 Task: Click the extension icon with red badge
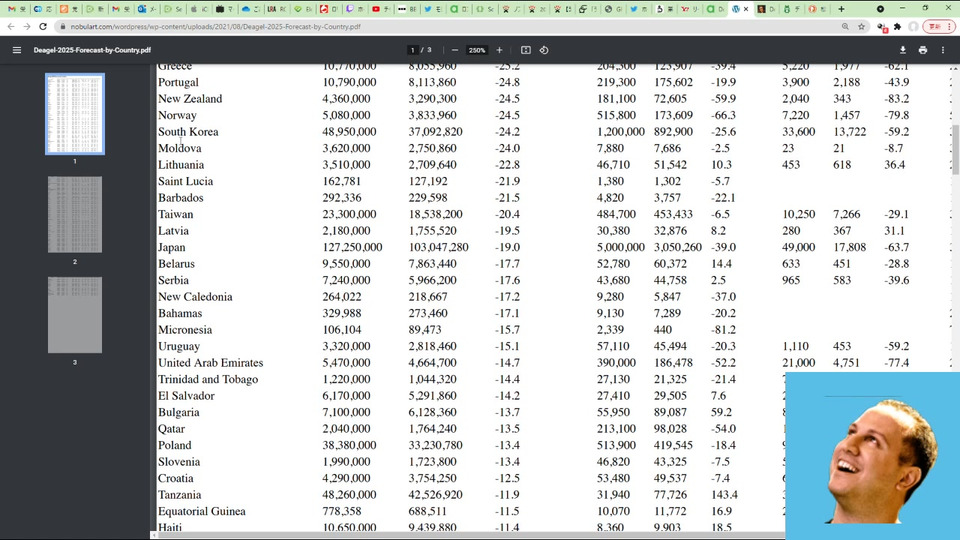[882, 28]
